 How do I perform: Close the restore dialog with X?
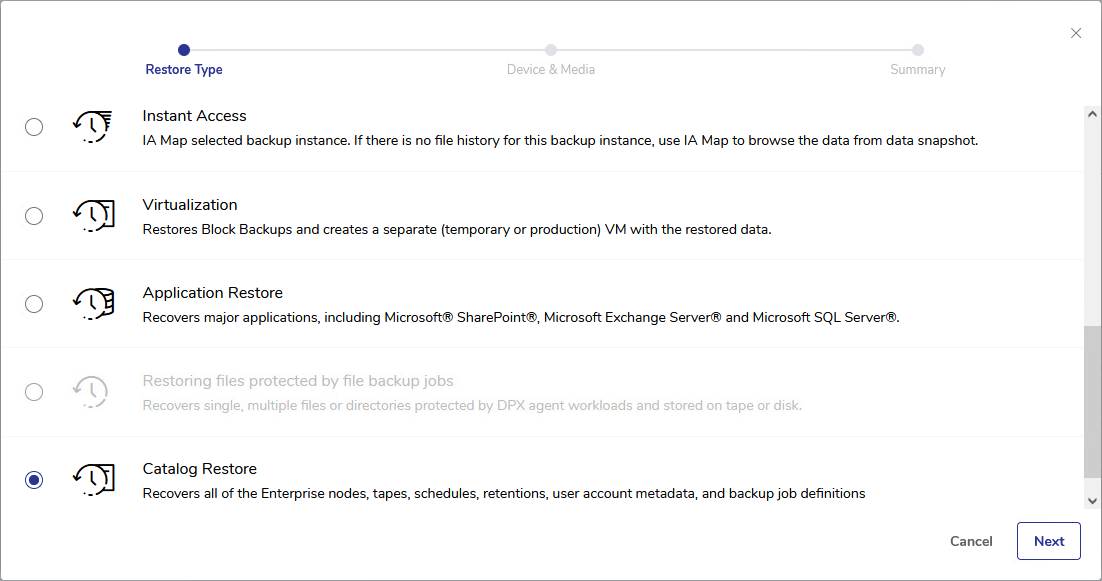click(x=1076, y=33)
